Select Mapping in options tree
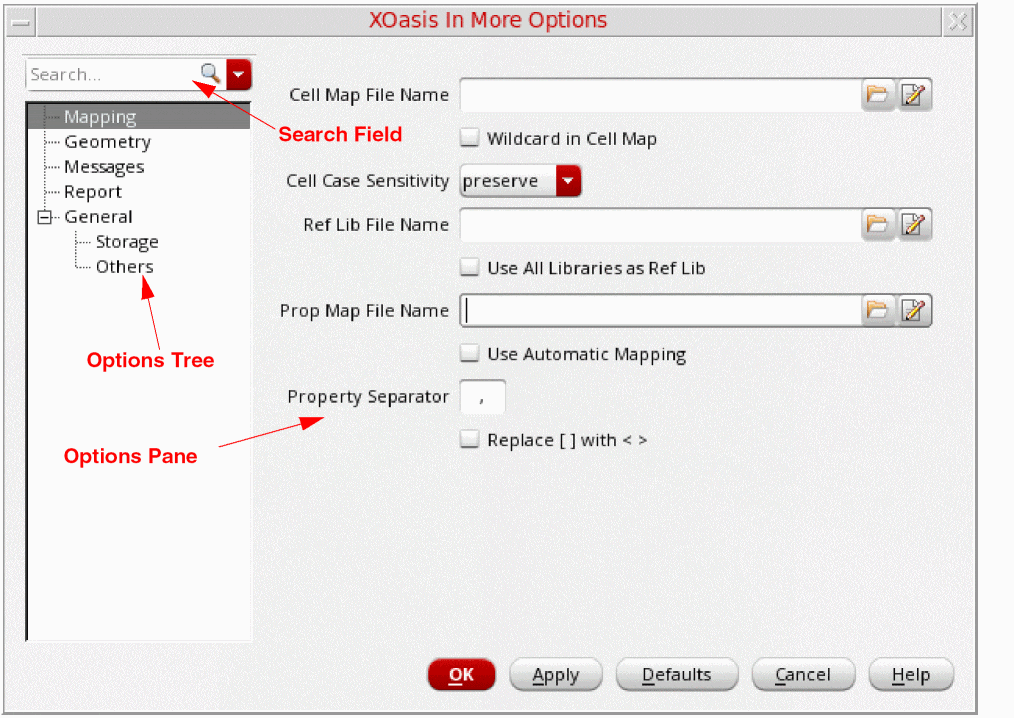Image resolution: width=1014 pixels, height=718 pixels. coord(100,117)
